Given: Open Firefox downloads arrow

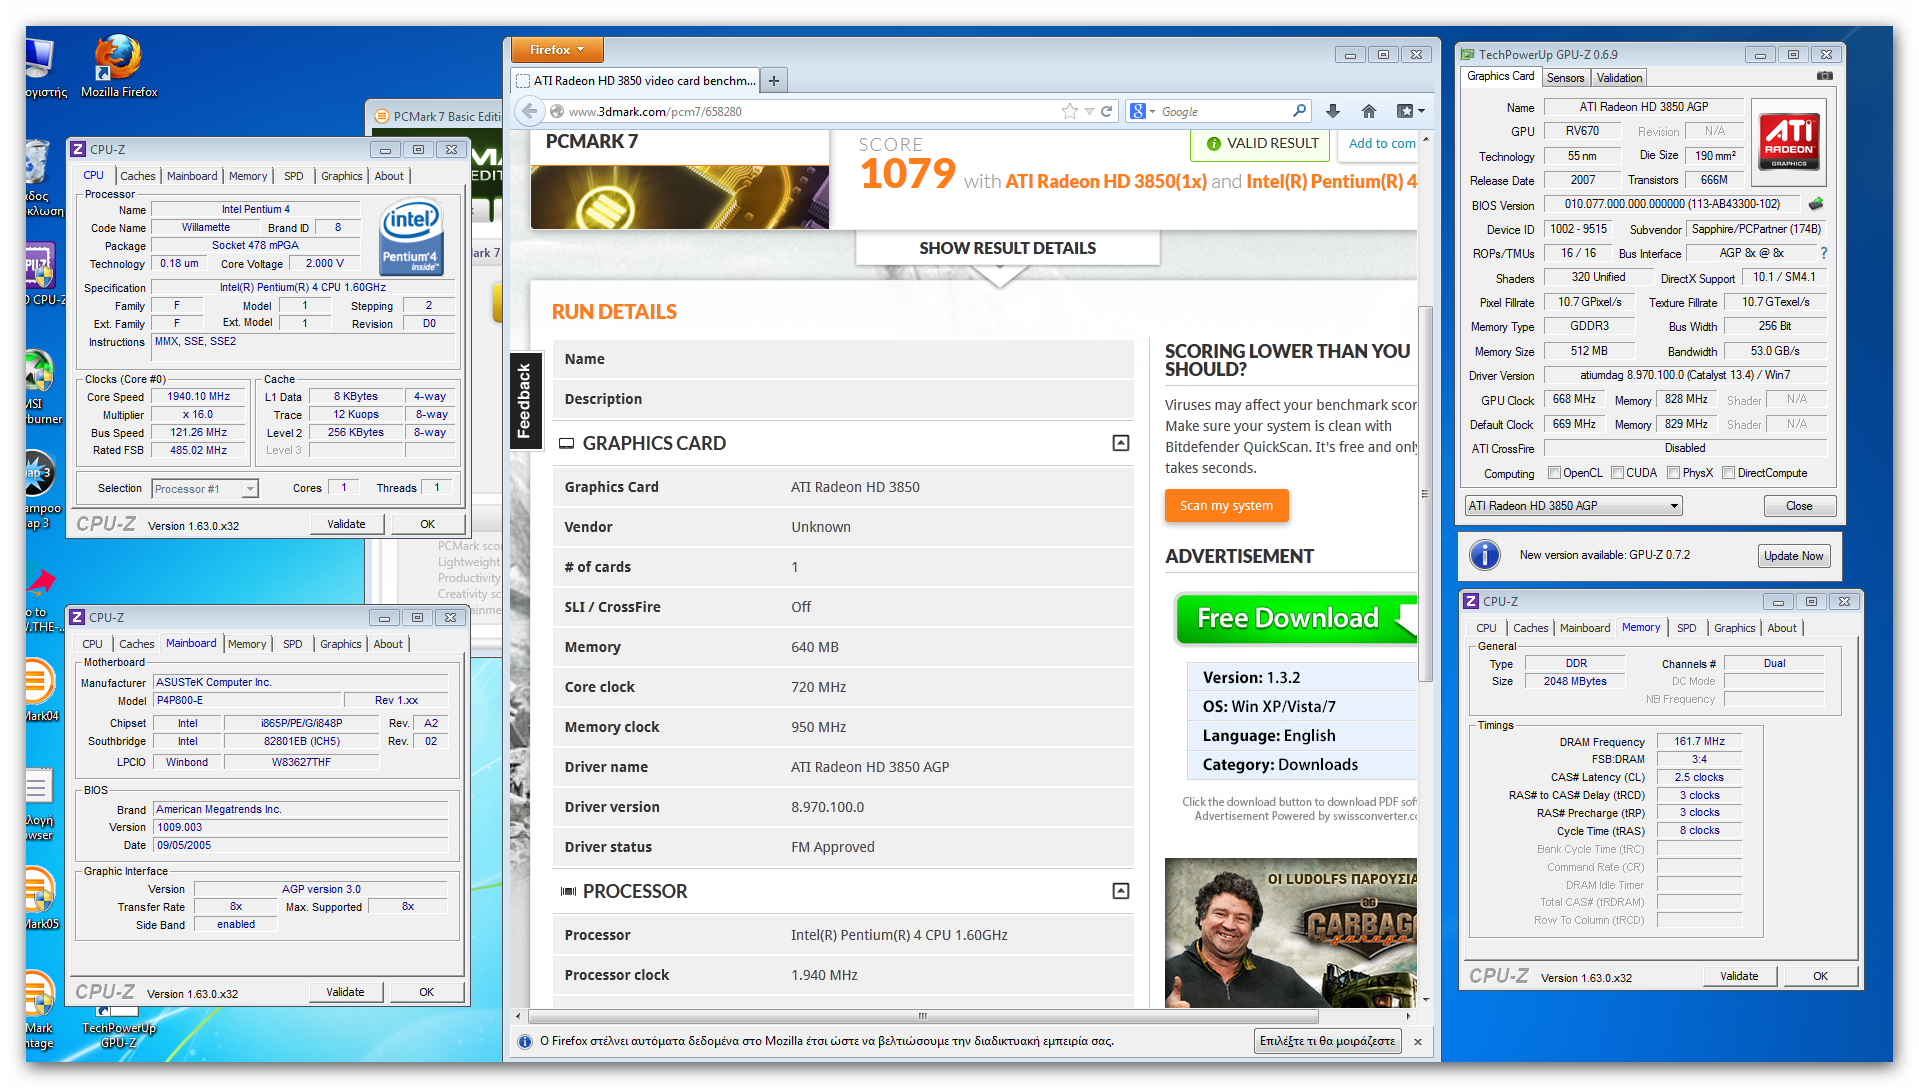Looking at the screenshot, I should click(x=1333, y=111).
